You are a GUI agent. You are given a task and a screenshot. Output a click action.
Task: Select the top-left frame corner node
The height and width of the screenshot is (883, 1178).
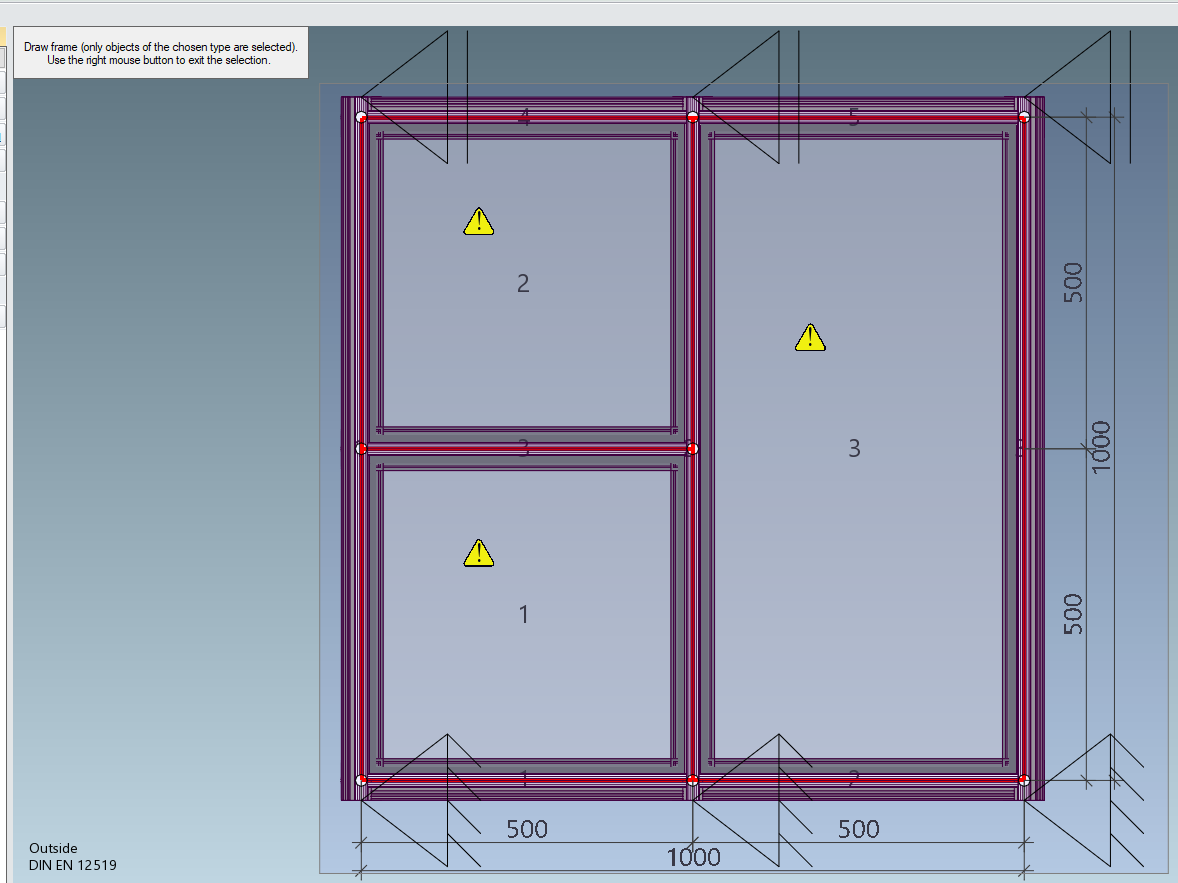tap(362, 117)
